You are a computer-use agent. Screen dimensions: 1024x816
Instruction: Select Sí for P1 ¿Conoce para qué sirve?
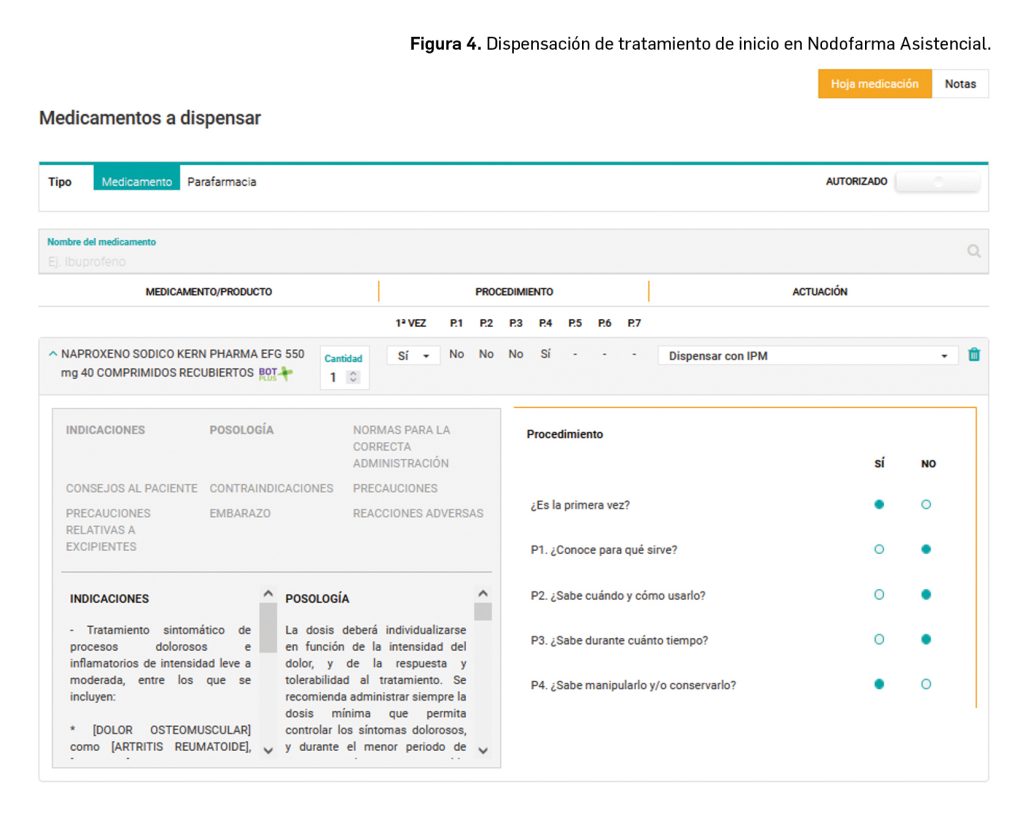[x=879, y=550]
